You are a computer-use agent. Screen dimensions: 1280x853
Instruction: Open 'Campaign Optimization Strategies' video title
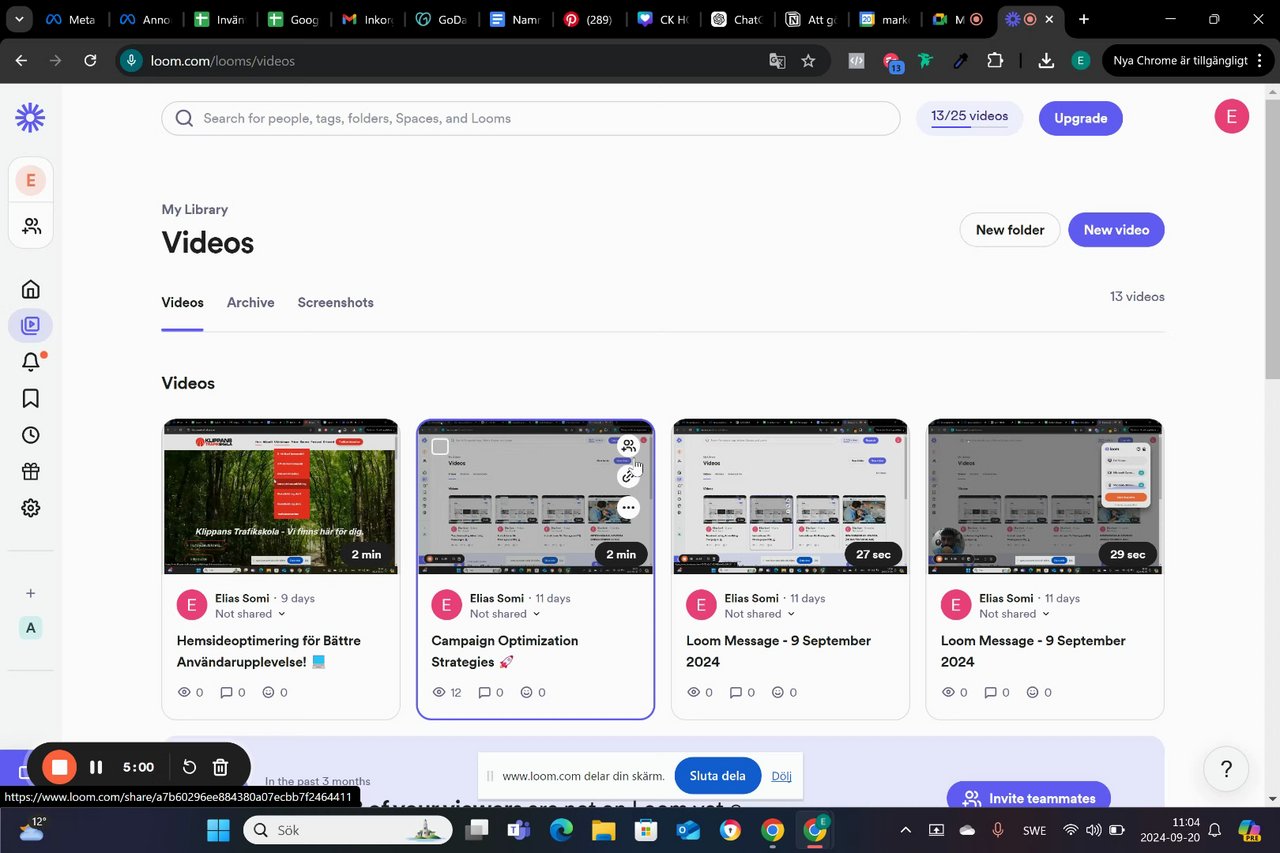505,651
